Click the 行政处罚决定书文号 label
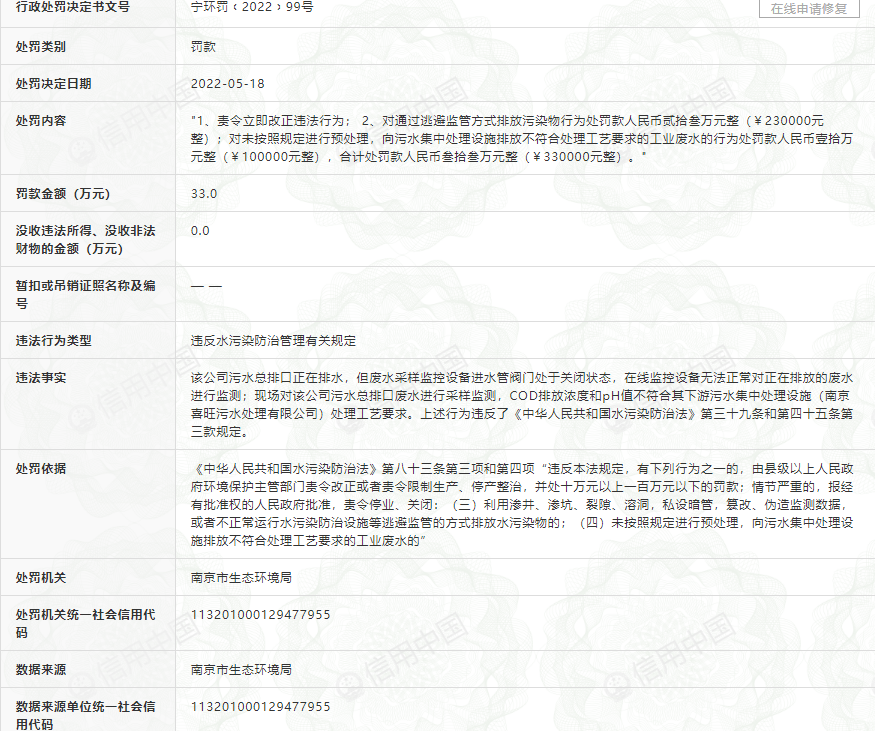This screenshot has height=731, width=875. pos(73,7)
